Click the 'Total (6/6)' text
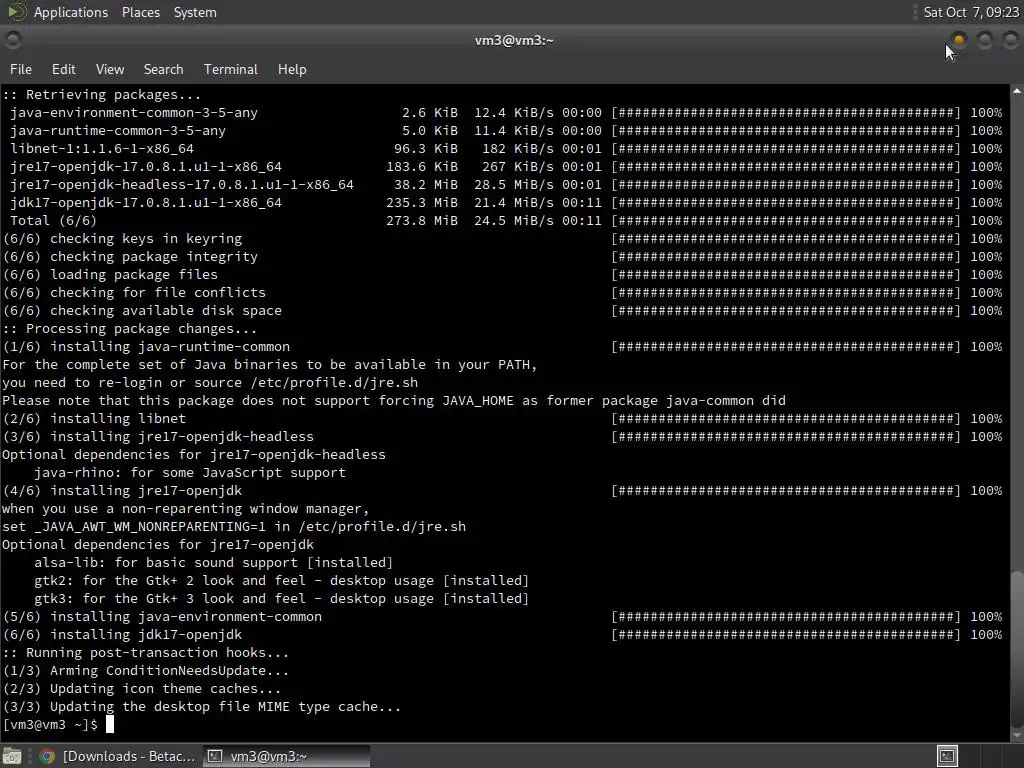The height and width of the screenshot is (768, 1024). point(53,221)
